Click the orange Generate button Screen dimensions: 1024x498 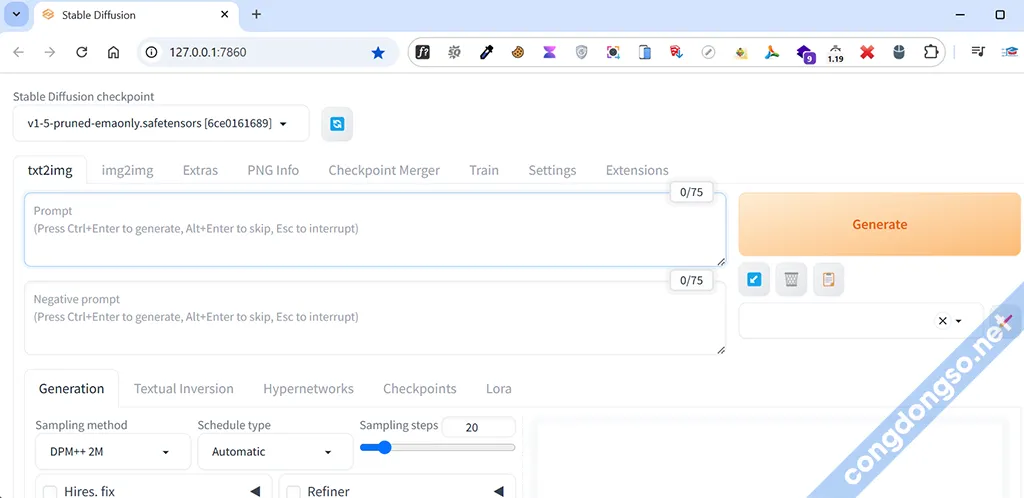(x=880, y=225)
